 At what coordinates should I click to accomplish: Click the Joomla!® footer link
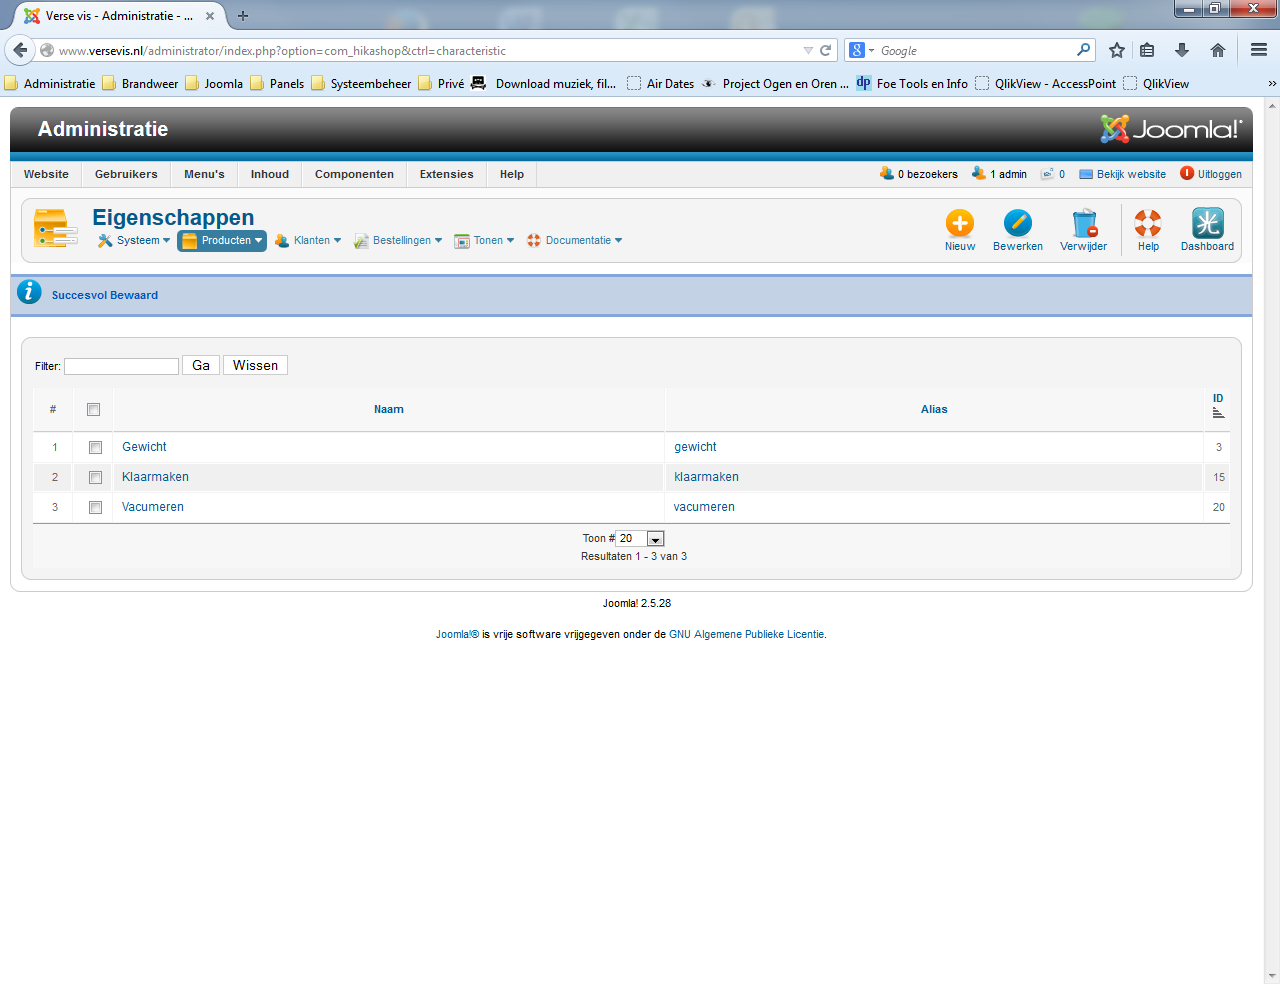pyautogui.click(x=457, y=634)
